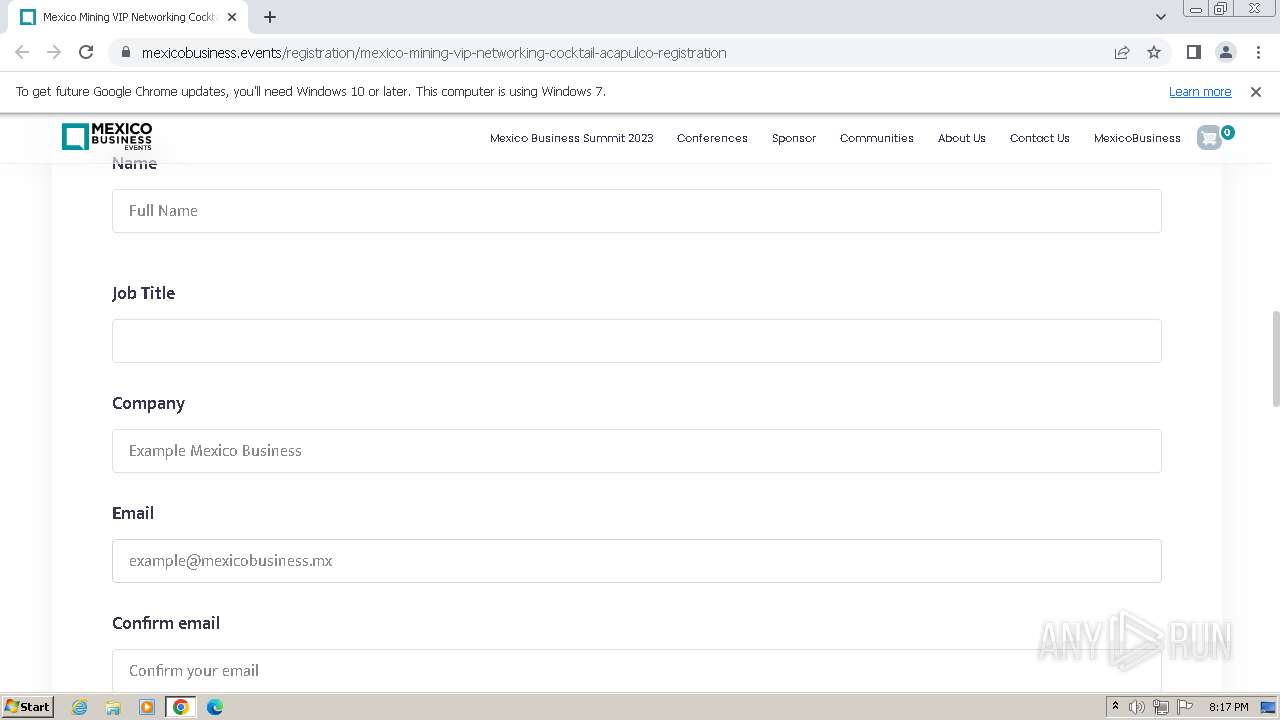Focus the Job Title input field
1280x720 pixels.
click(637, 341)
